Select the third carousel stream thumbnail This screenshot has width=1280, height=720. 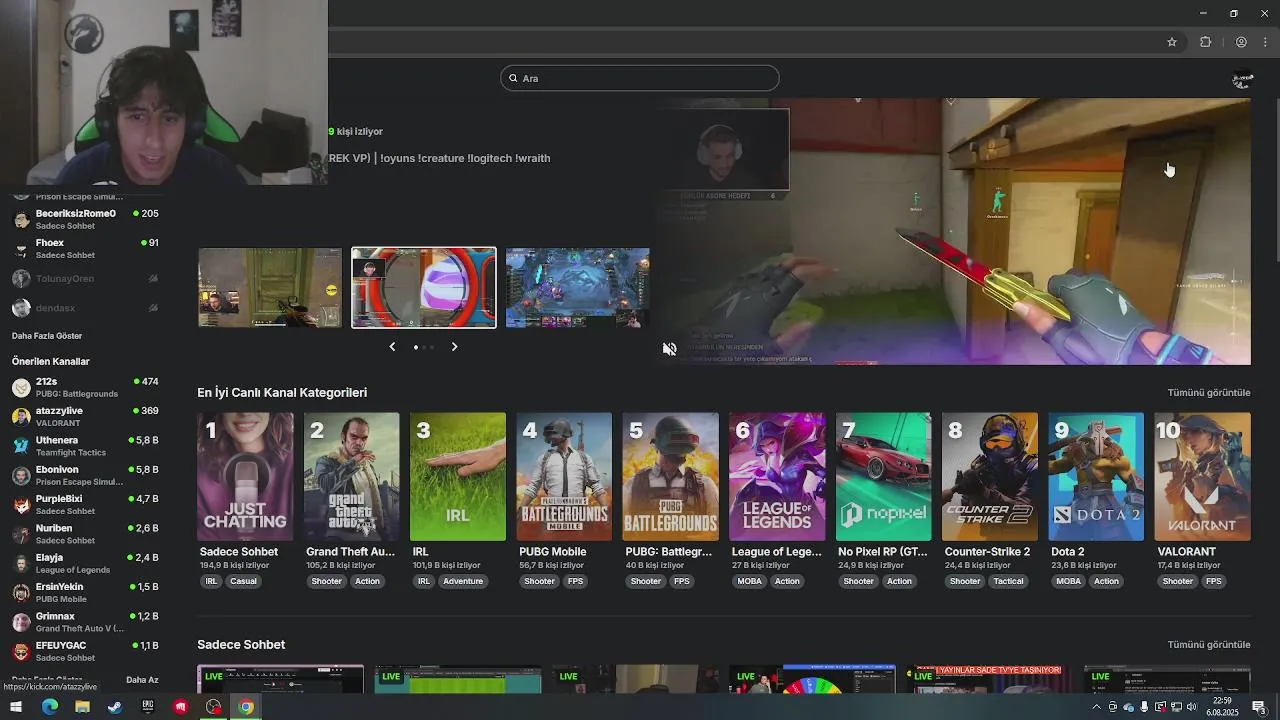point(578,288)
